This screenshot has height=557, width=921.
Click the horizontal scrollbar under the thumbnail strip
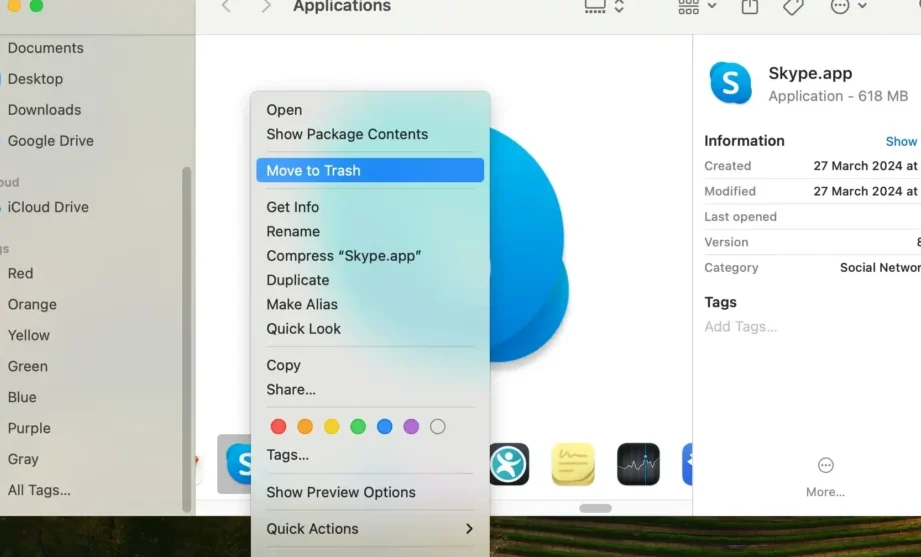[595, 508]
